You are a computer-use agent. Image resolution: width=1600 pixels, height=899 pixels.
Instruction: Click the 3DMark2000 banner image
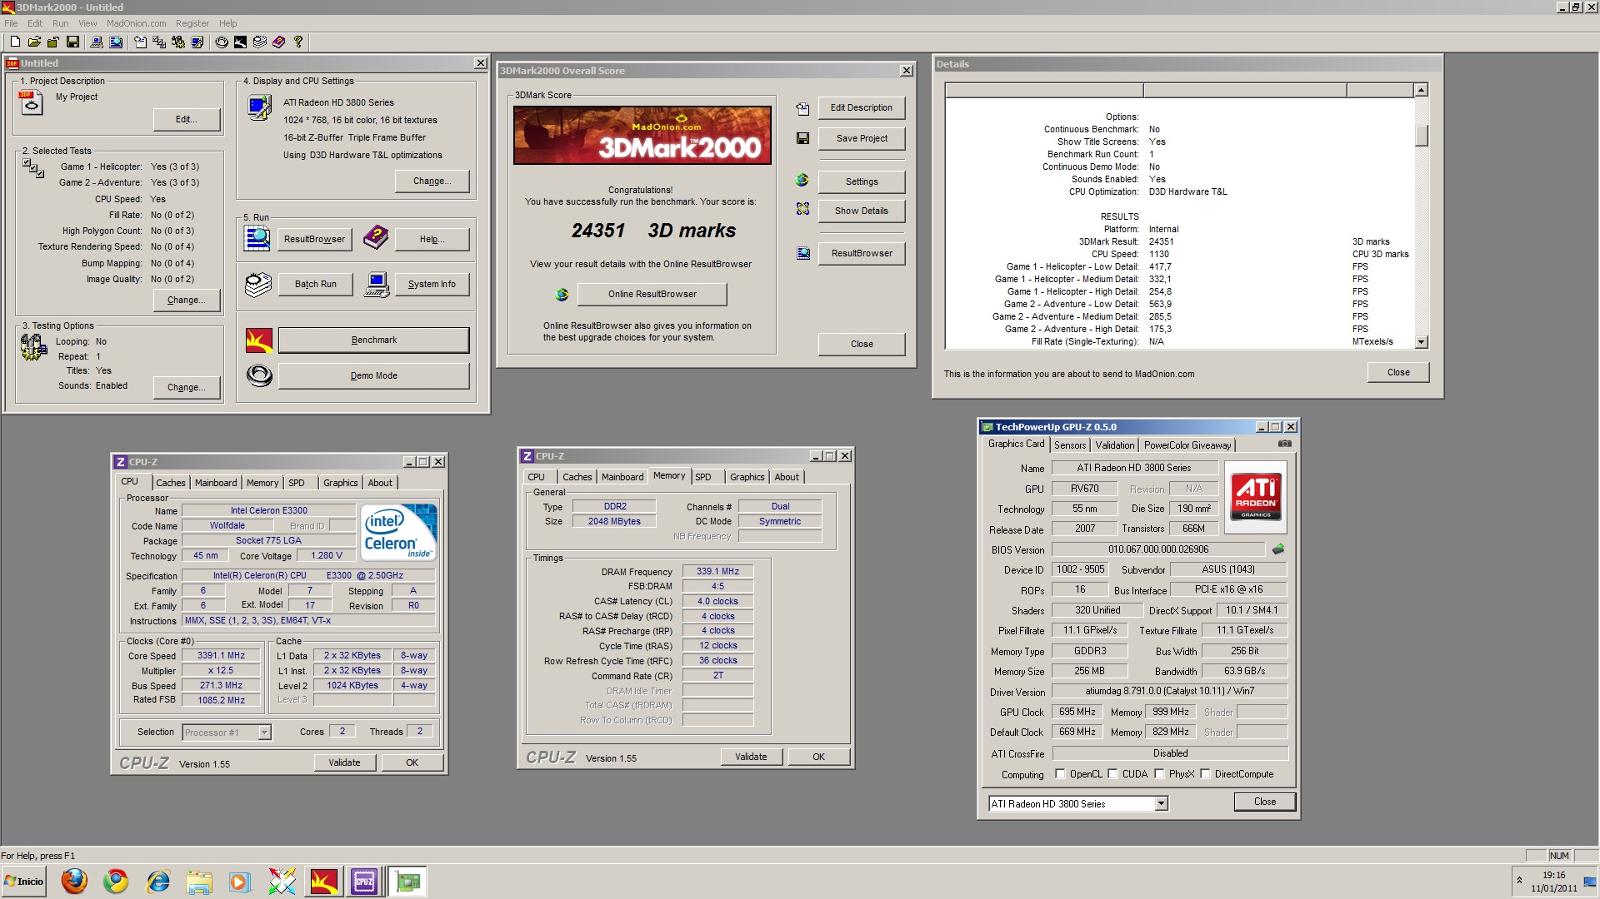click(x=642, y=135)
